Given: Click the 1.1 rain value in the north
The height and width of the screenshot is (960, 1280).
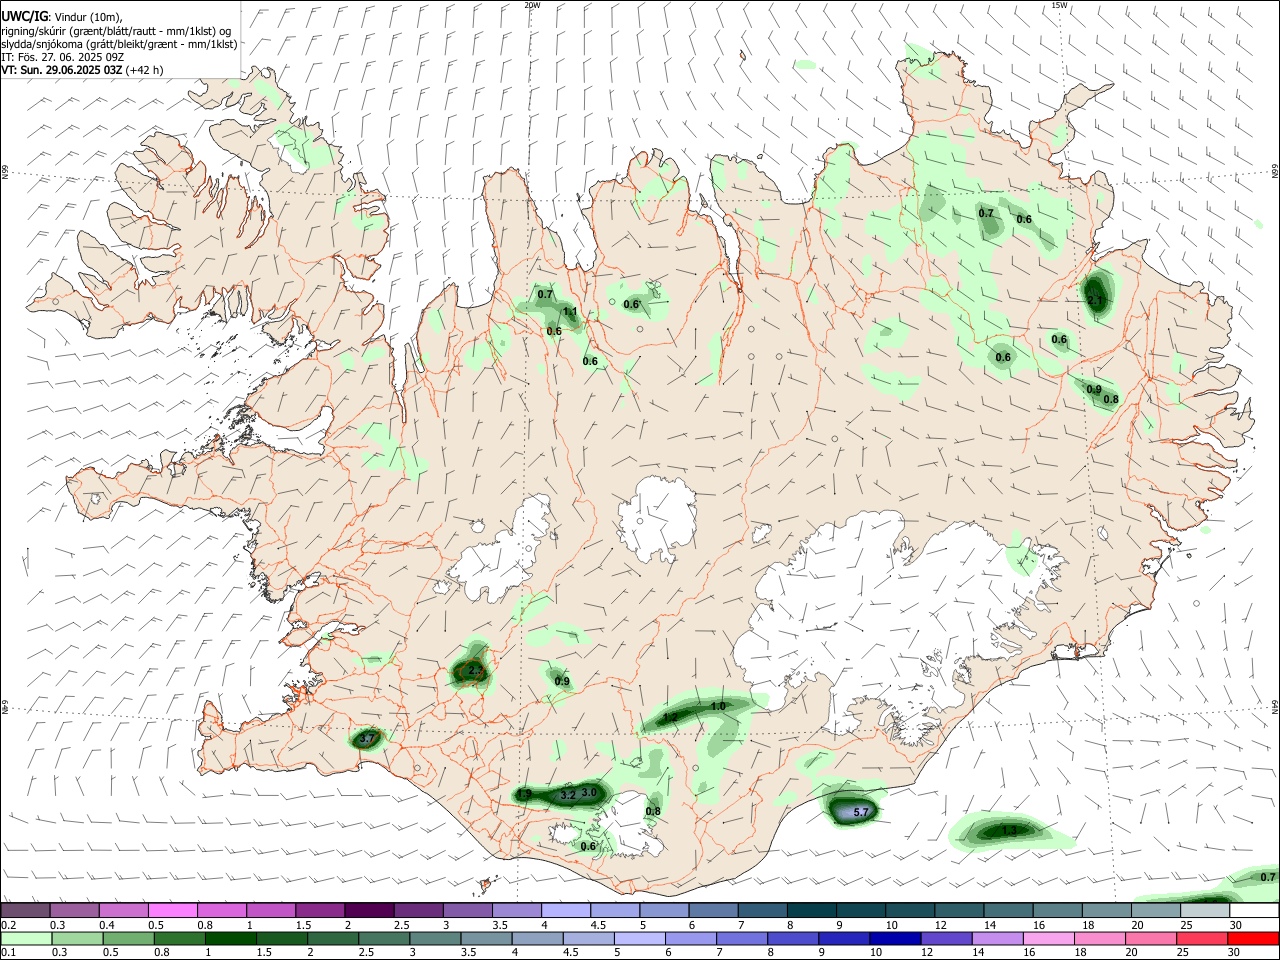Looking at the screenshot, I should pos(571,312).
